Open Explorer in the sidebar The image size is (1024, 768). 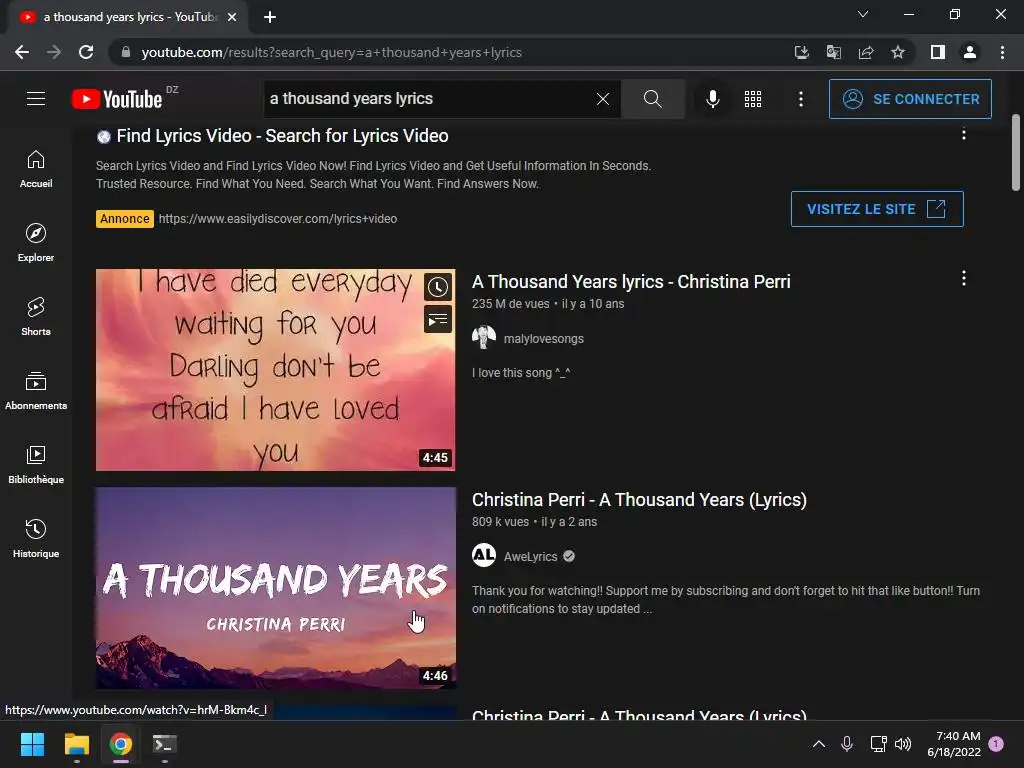[x=36, y=242]
